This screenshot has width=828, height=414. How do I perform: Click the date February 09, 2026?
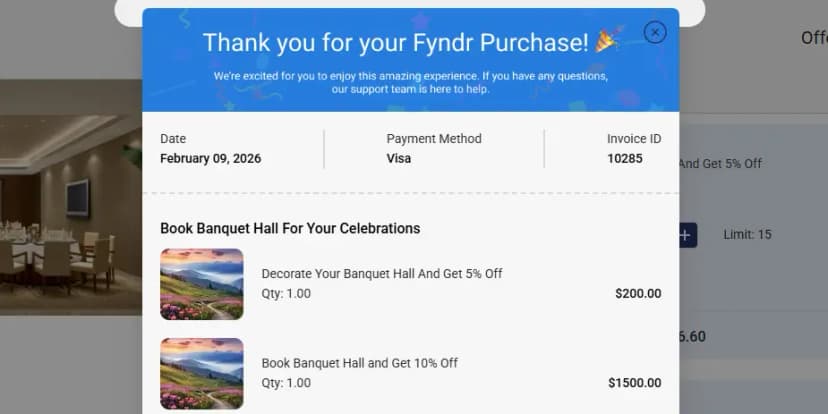pos(210,158)
